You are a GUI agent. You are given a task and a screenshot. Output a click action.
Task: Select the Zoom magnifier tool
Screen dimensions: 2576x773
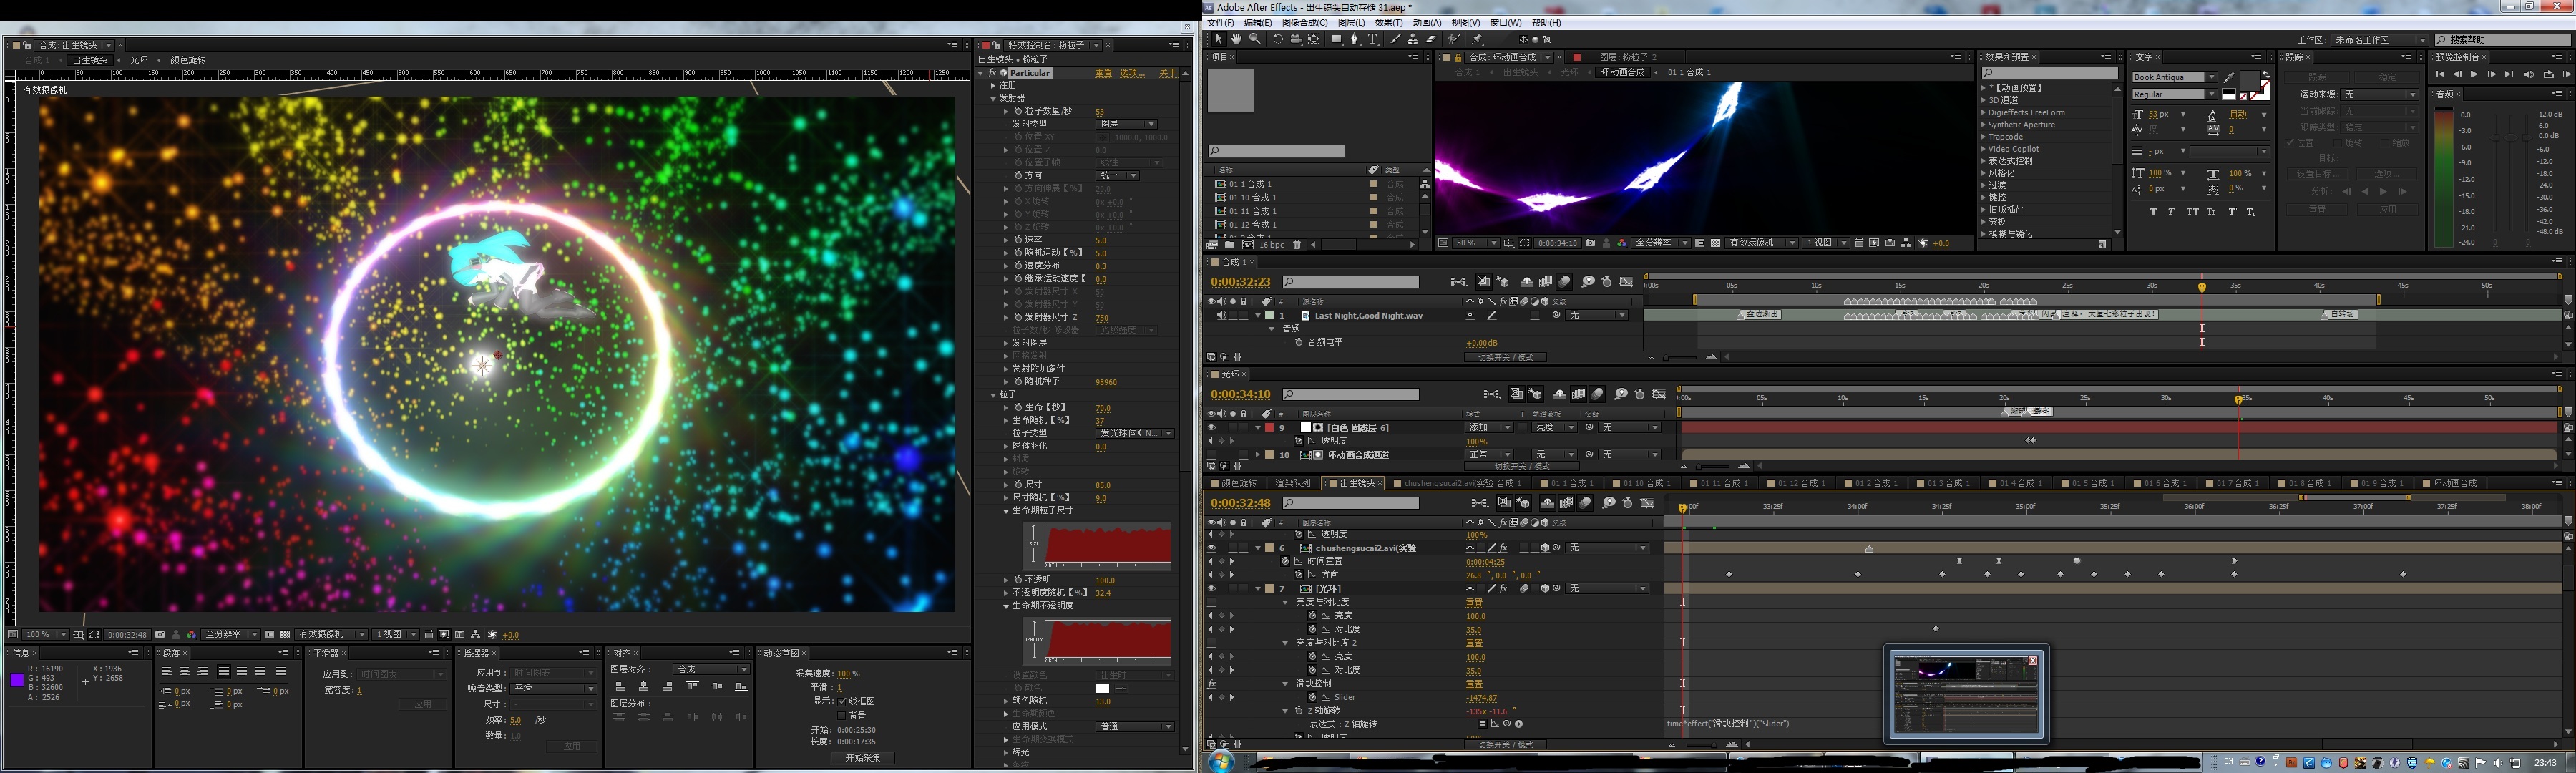[1255, 39]
